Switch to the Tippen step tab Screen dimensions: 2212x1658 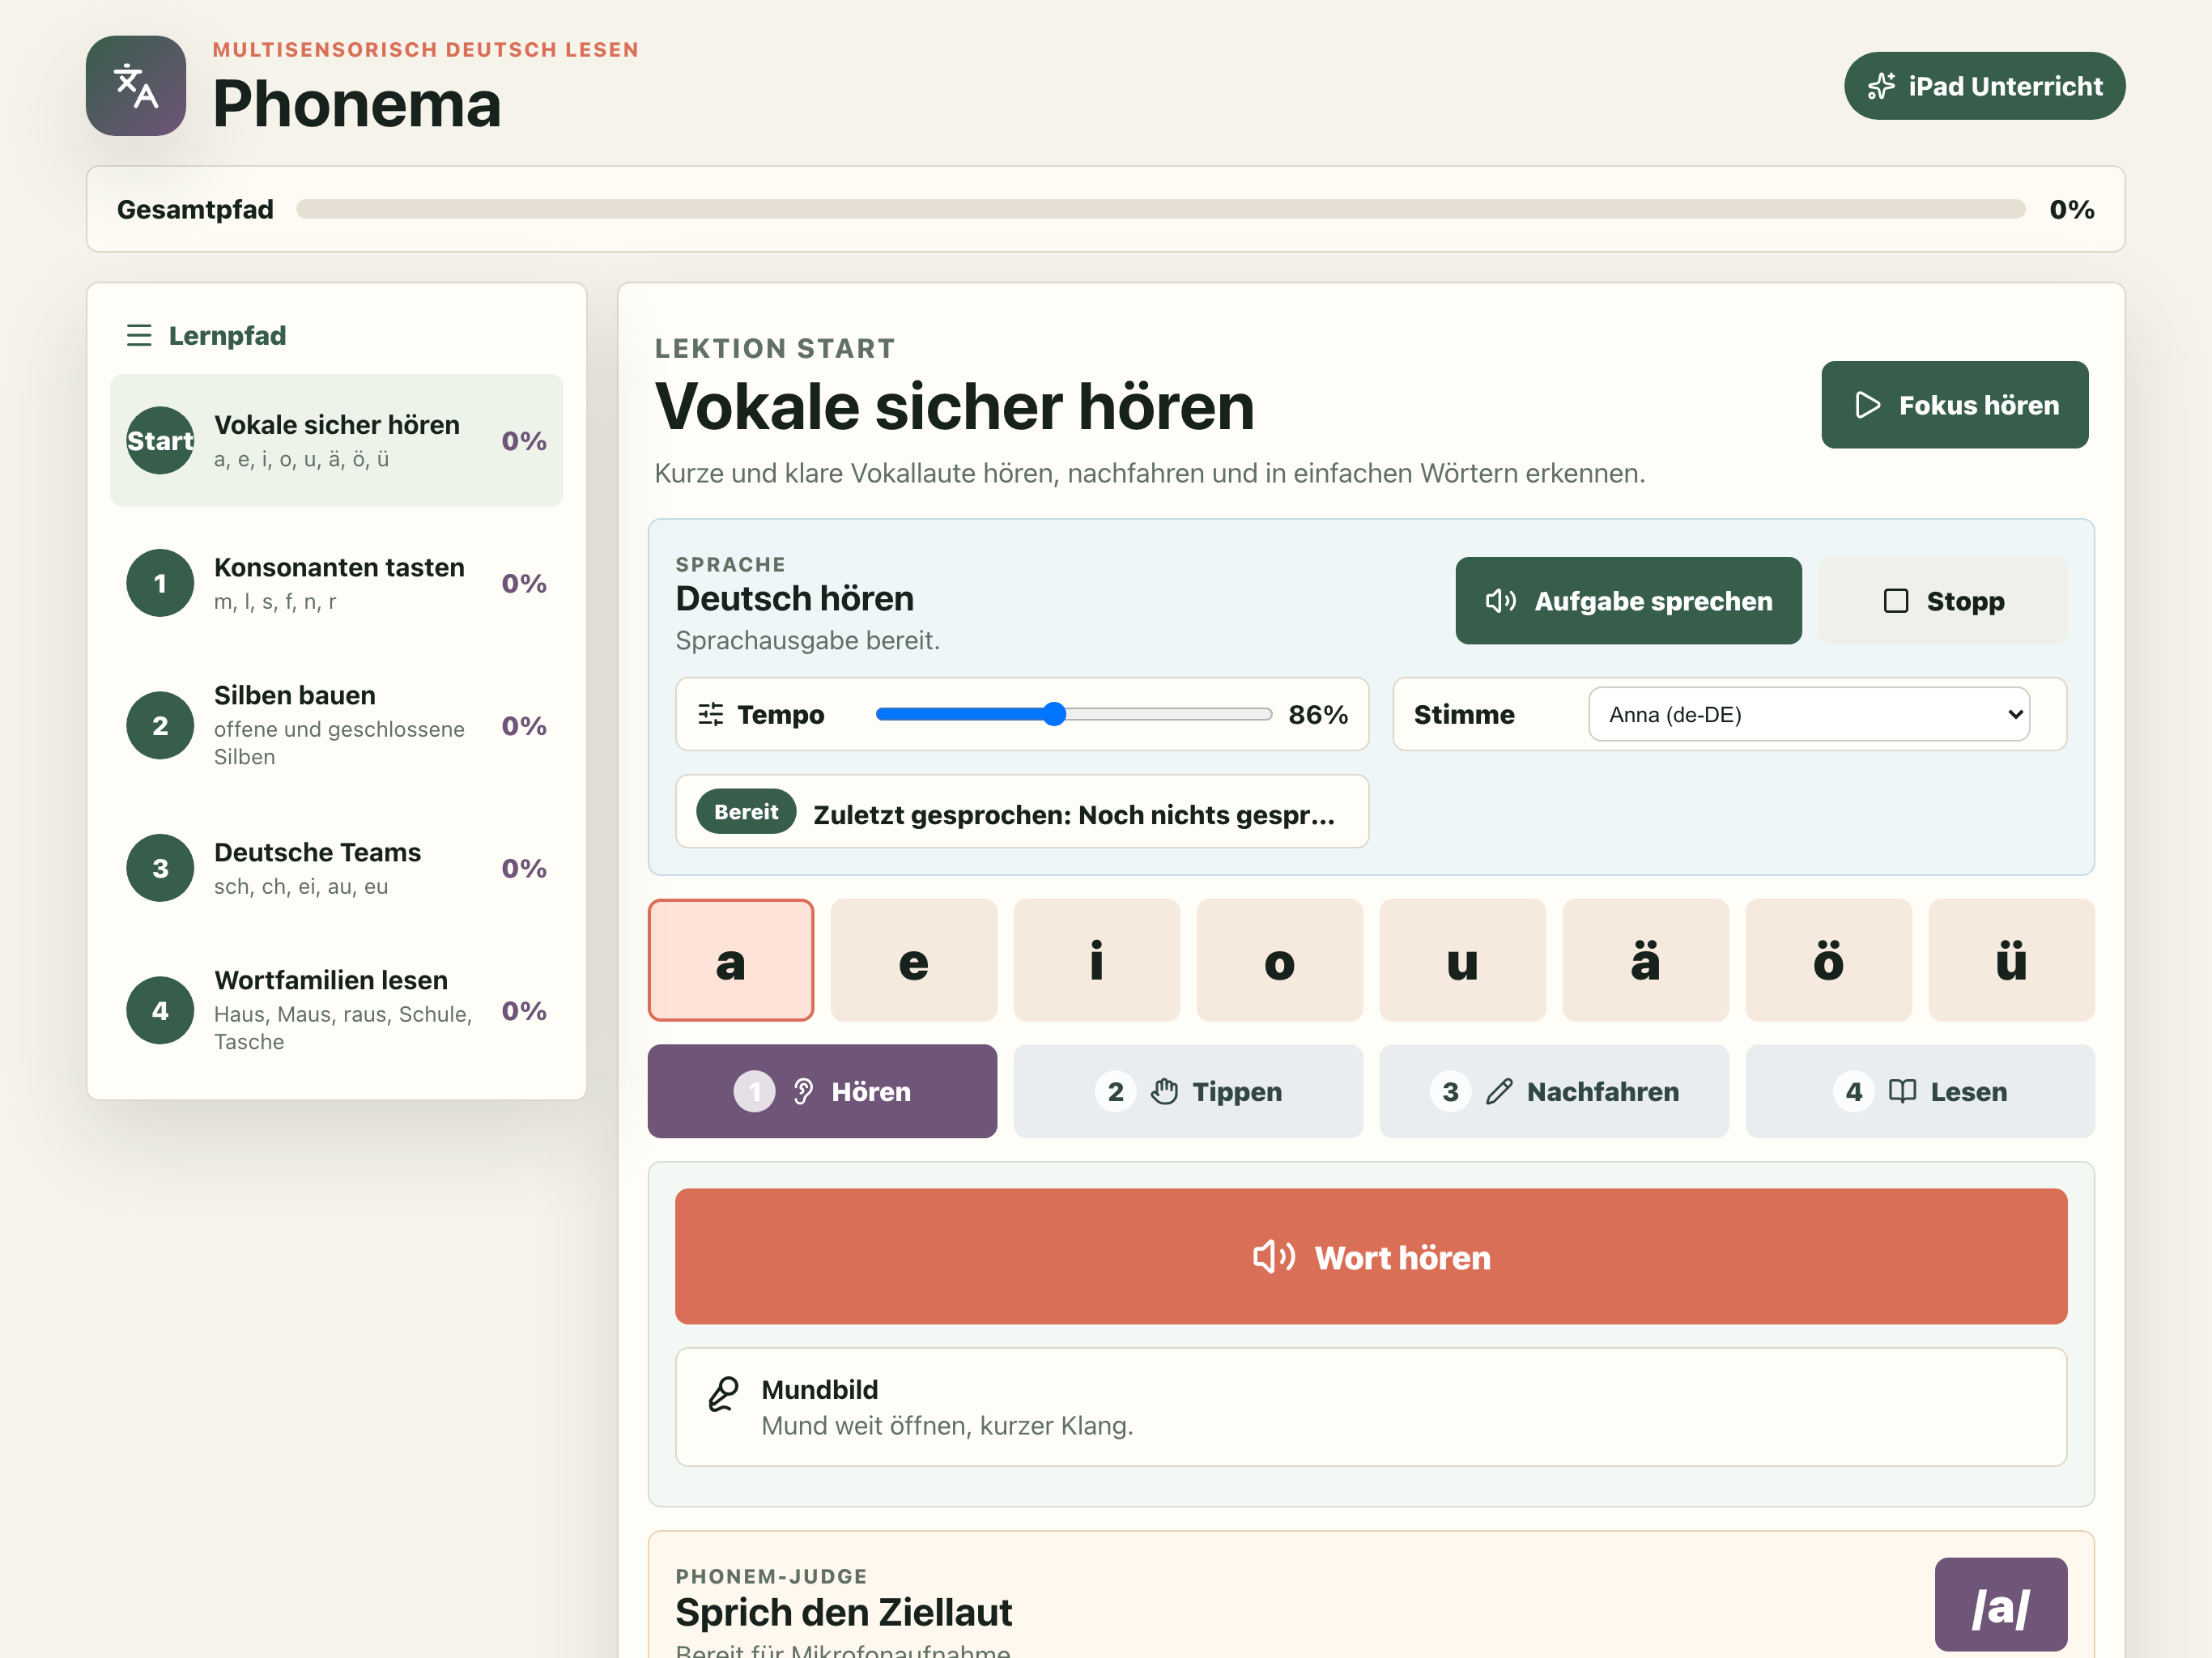1188,1091
